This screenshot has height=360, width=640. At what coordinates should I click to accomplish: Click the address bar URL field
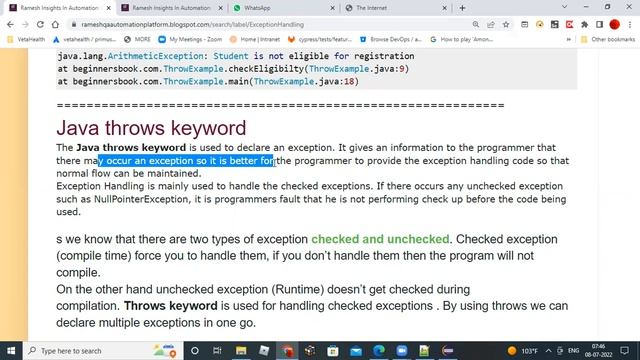269,24
